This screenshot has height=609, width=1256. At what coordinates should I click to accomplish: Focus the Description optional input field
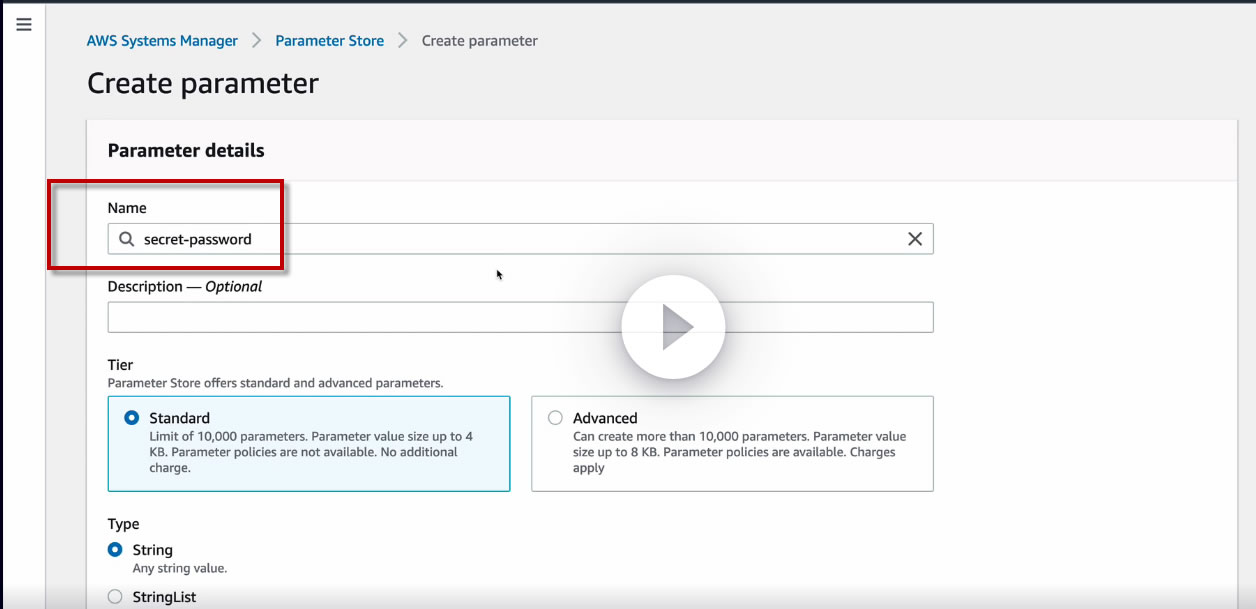(520, 317)
